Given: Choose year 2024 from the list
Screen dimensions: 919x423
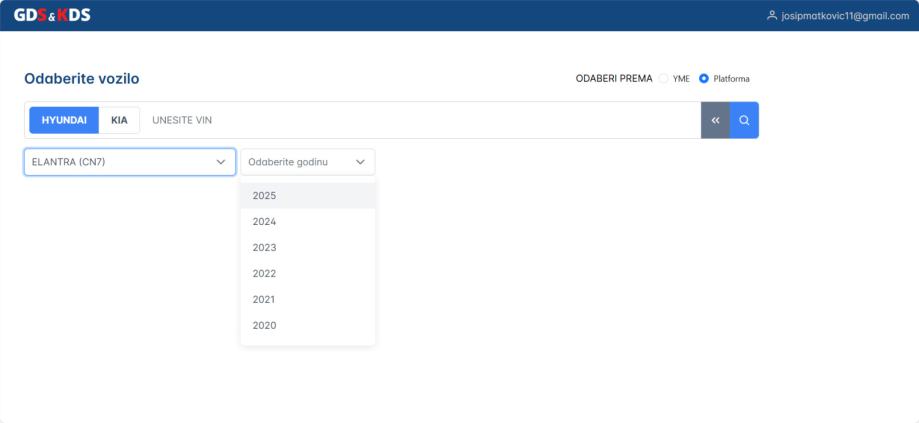Looking at the screenshot, I should (x=265, y=222).
